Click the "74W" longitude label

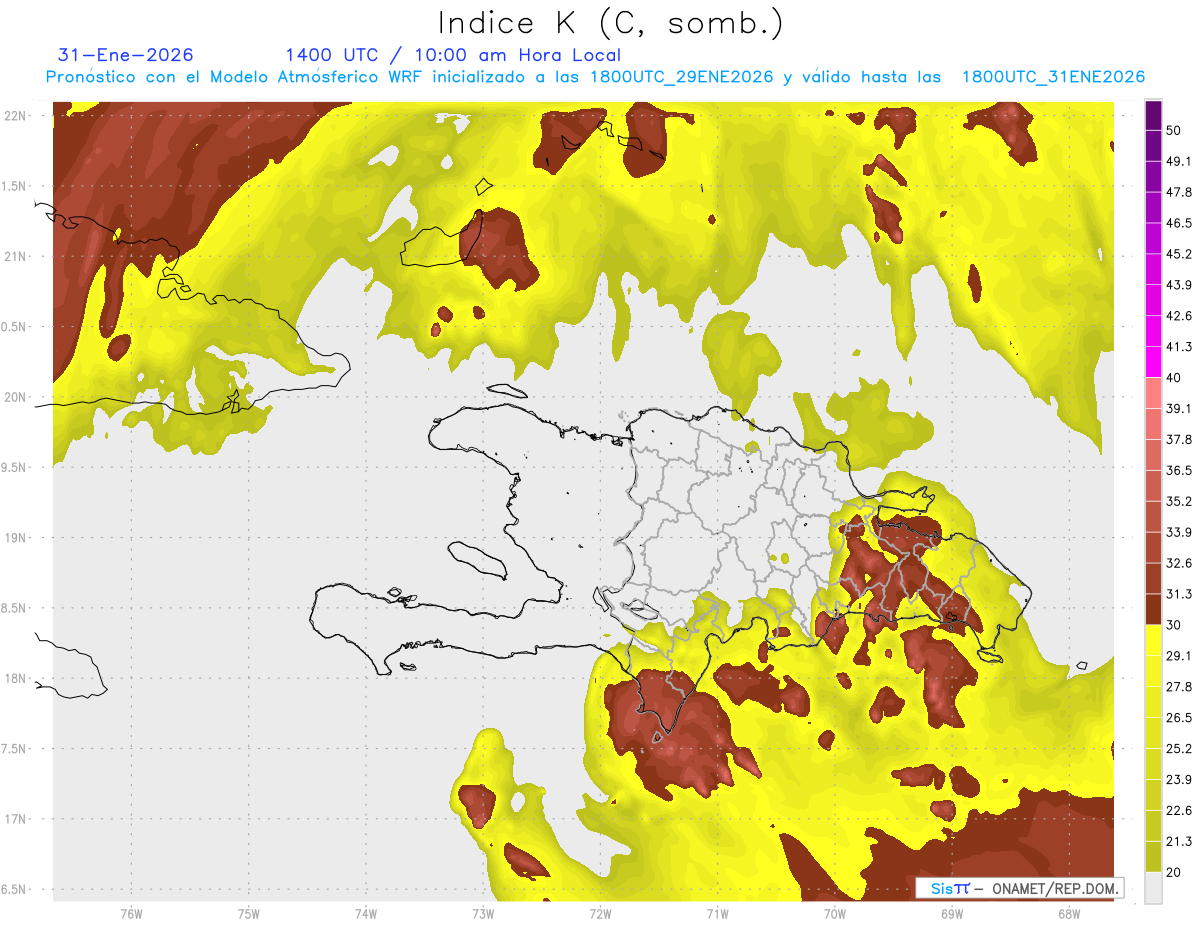pyautogui.click(x=366, y=913)
